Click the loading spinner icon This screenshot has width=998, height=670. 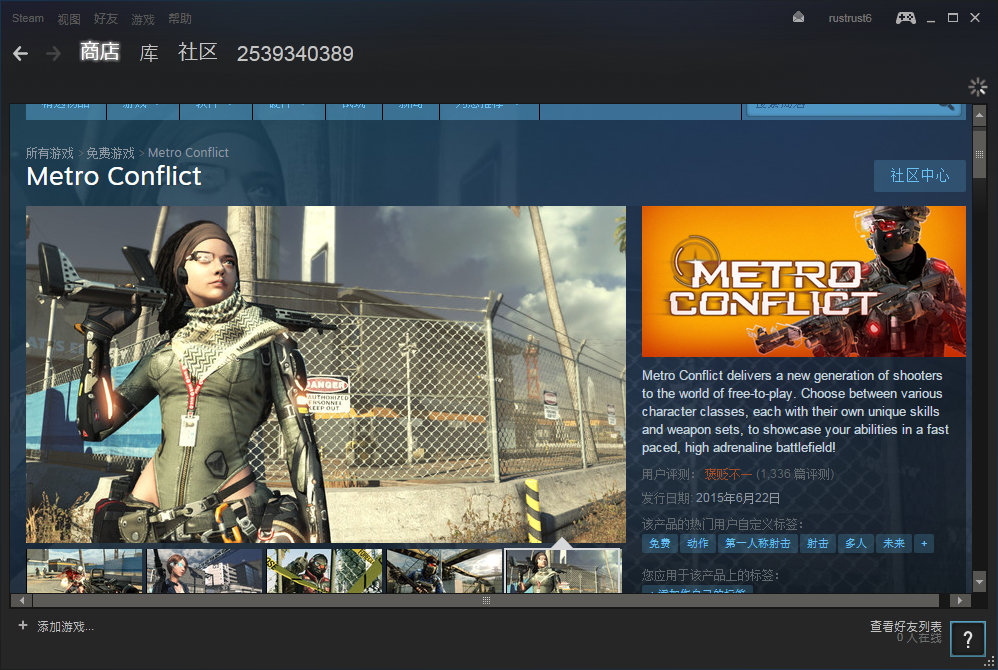977,87
